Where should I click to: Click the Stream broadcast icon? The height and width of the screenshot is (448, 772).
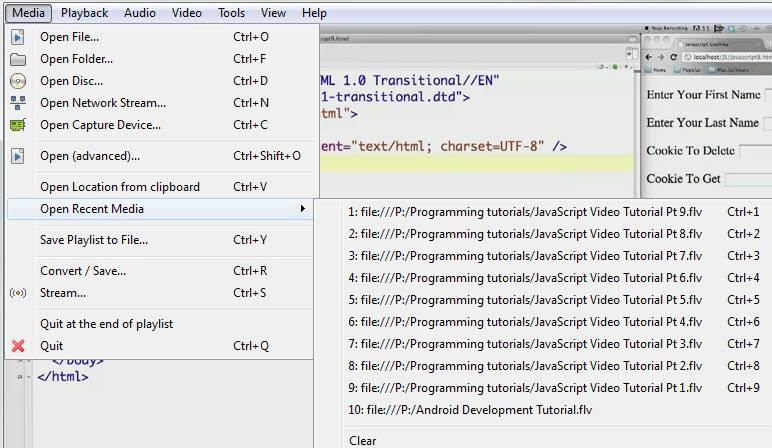[x=18, y=293]
